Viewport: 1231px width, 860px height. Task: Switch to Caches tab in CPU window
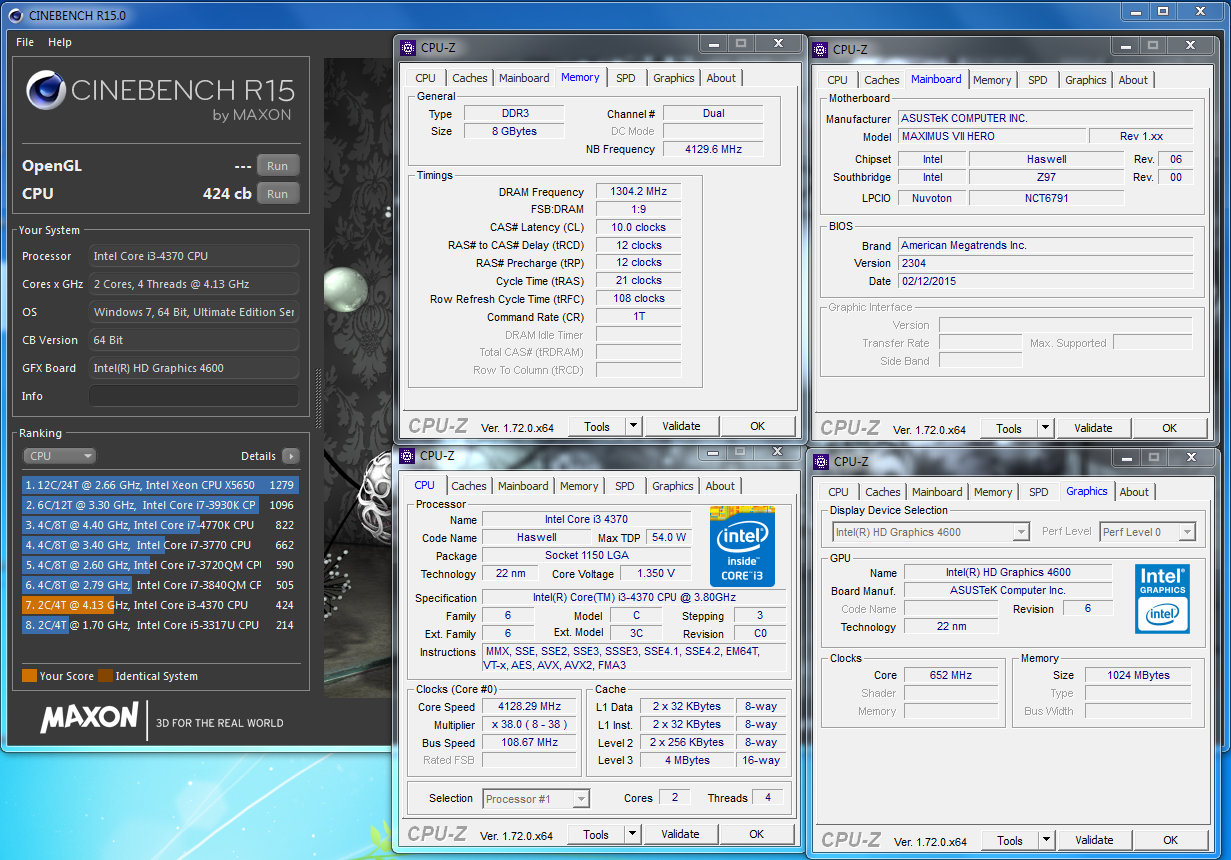pos(468,486)
